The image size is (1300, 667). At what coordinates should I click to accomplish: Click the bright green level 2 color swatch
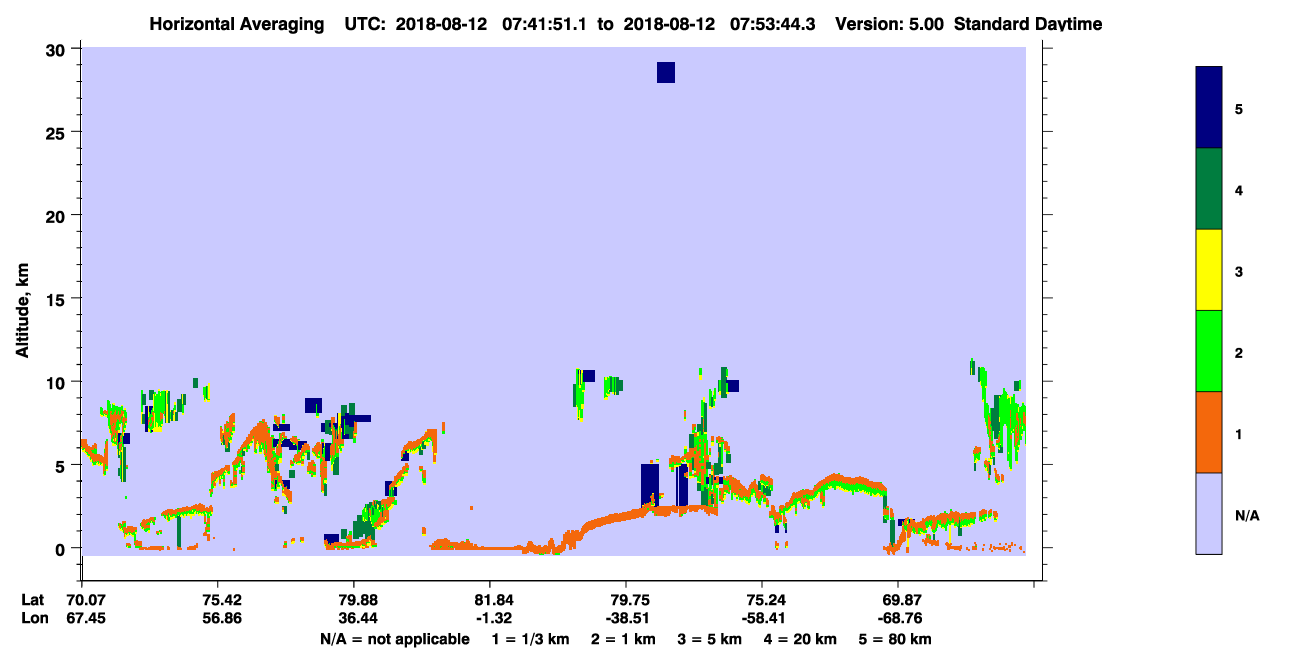(1209, 351)
